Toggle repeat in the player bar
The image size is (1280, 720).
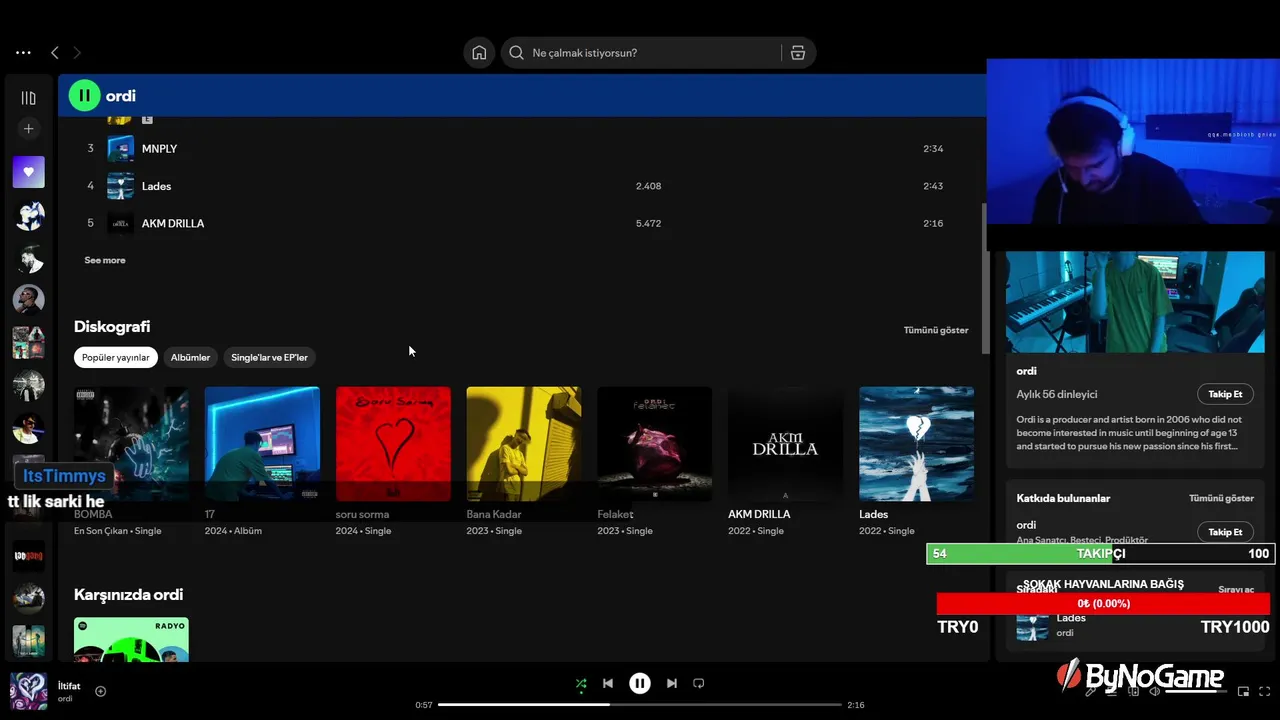click(x=699, y=684)
